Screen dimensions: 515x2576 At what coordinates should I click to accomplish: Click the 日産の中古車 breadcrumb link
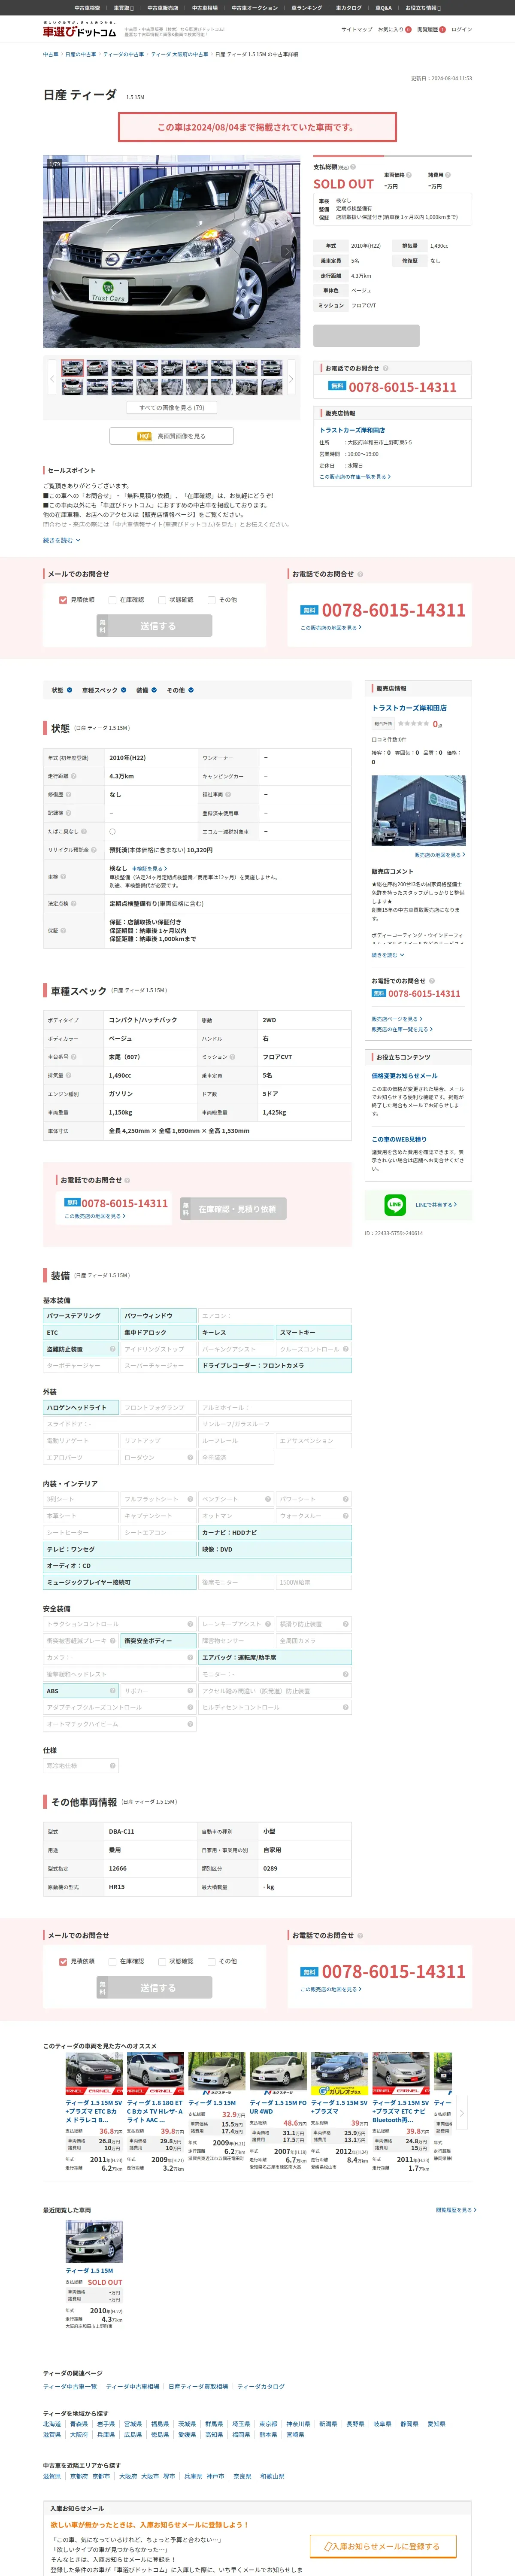point(81,54)
